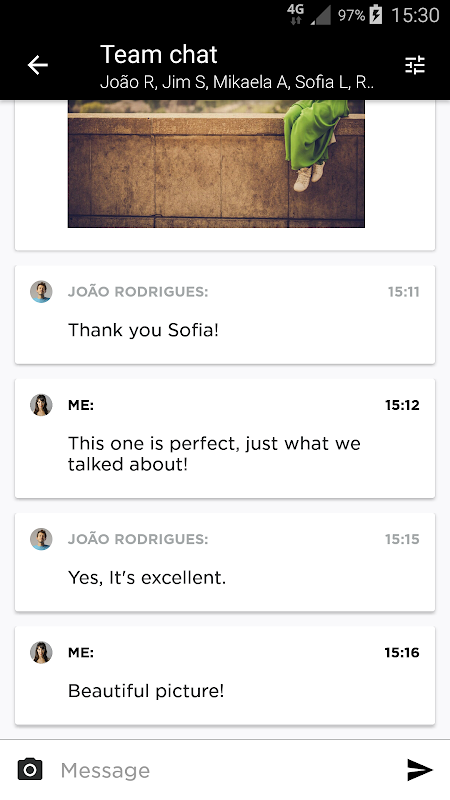The width and height of the screenshot is (450, 800).
Task: Tap the Team chat title
Action: click(x=159, y=54)
